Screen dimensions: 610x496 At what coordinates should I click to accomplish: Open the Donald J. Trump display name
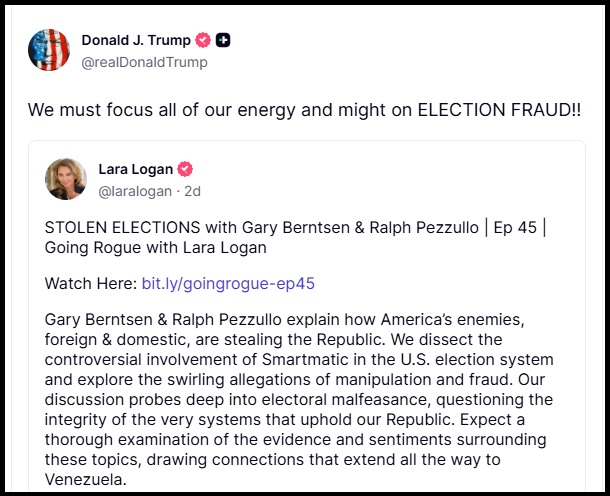click(x=136, y=40)
